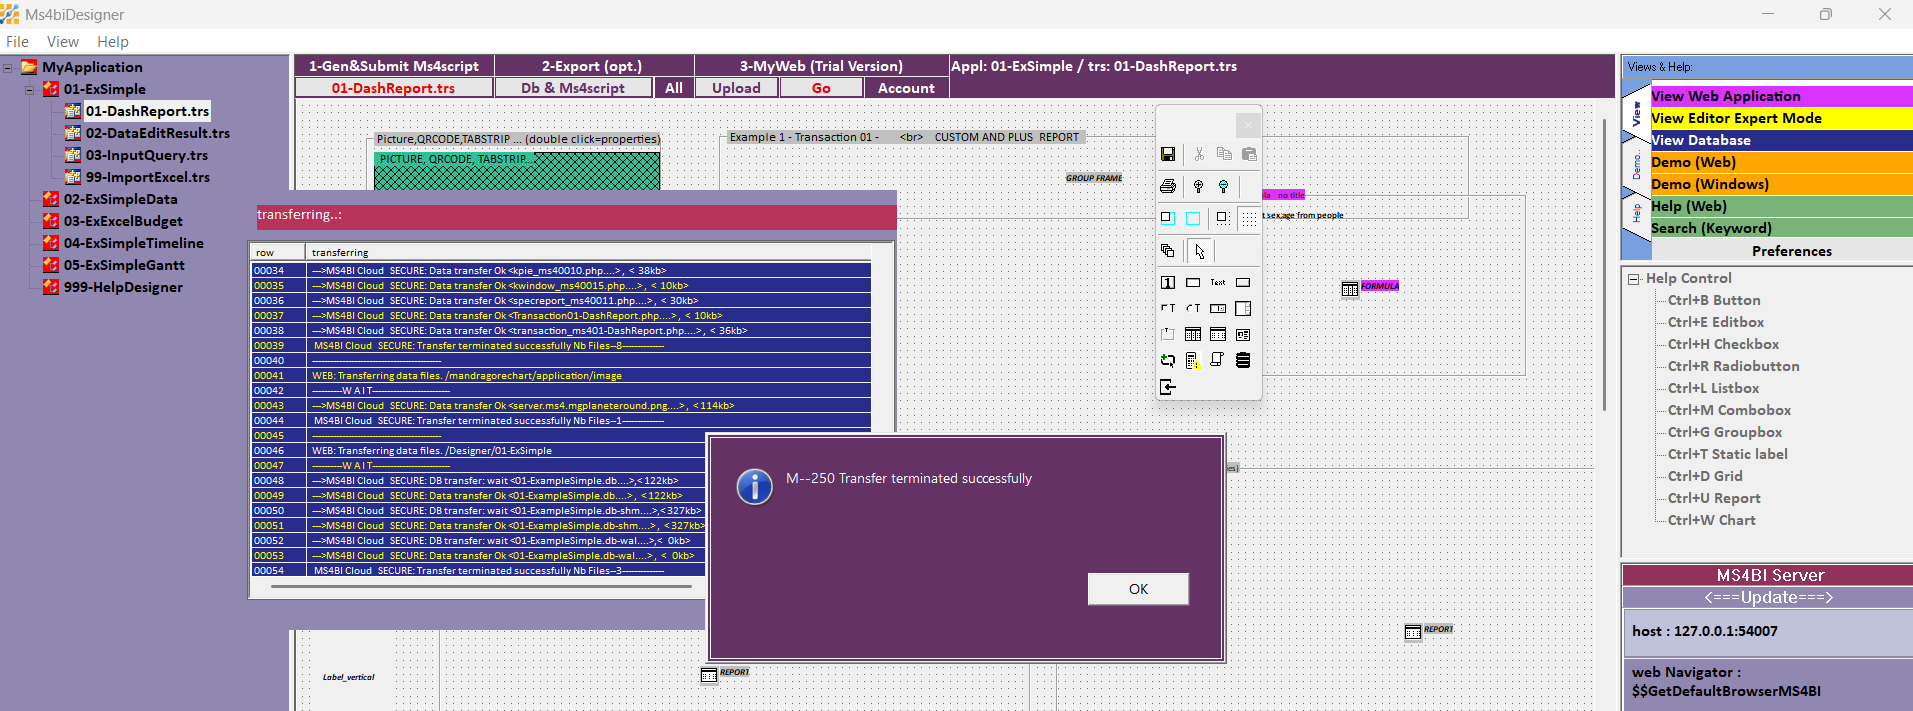This screenshot has height=711, width=1913.
Task: Switch to 1-Gen&Submit Ms4script tab
Action: tap(394, 66)
